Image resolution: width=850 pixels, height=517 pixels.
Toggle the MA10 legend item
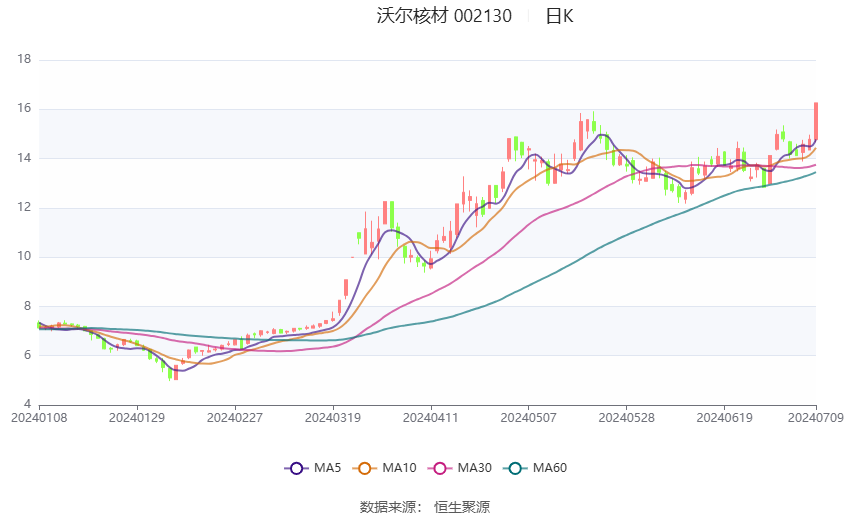pos(384,468)
